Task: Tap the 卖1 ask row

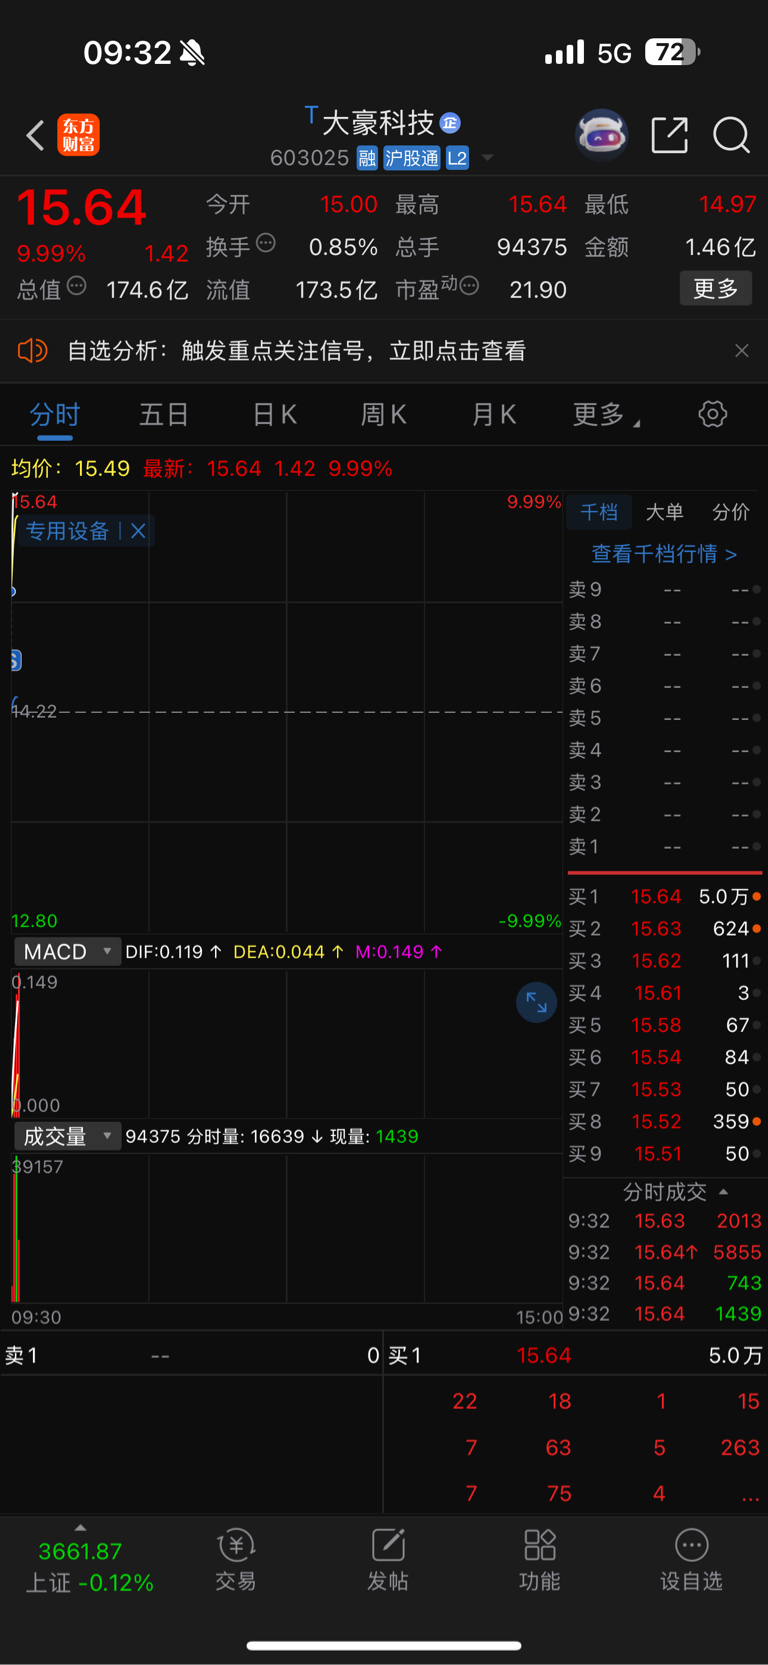Action: (x=665, y=847)
